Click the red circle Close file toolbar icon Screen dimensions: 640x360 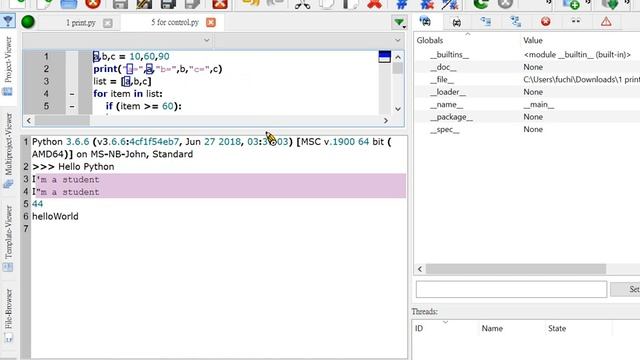coord(93,4)
